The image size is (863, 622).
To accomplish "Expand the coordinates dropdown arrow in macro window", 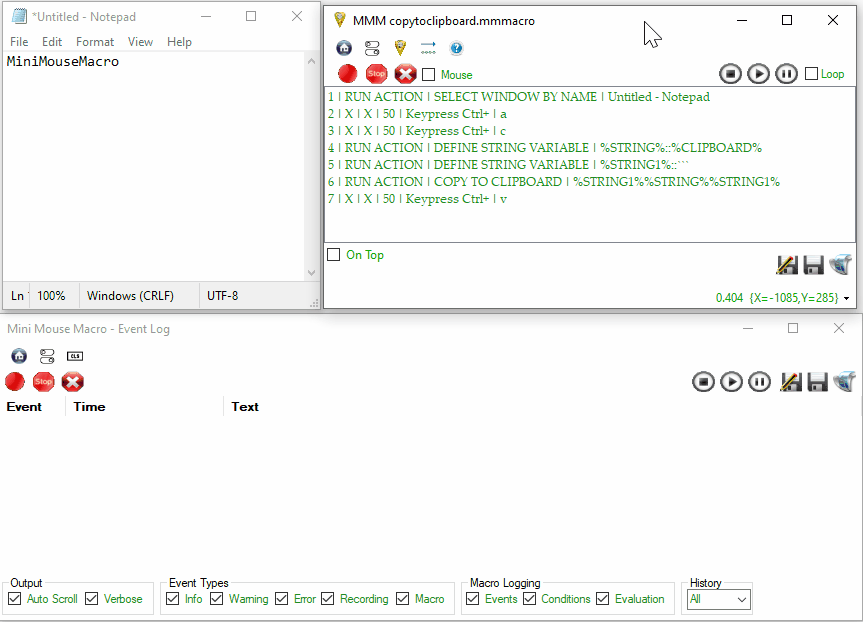I will (x=847, y=298).
